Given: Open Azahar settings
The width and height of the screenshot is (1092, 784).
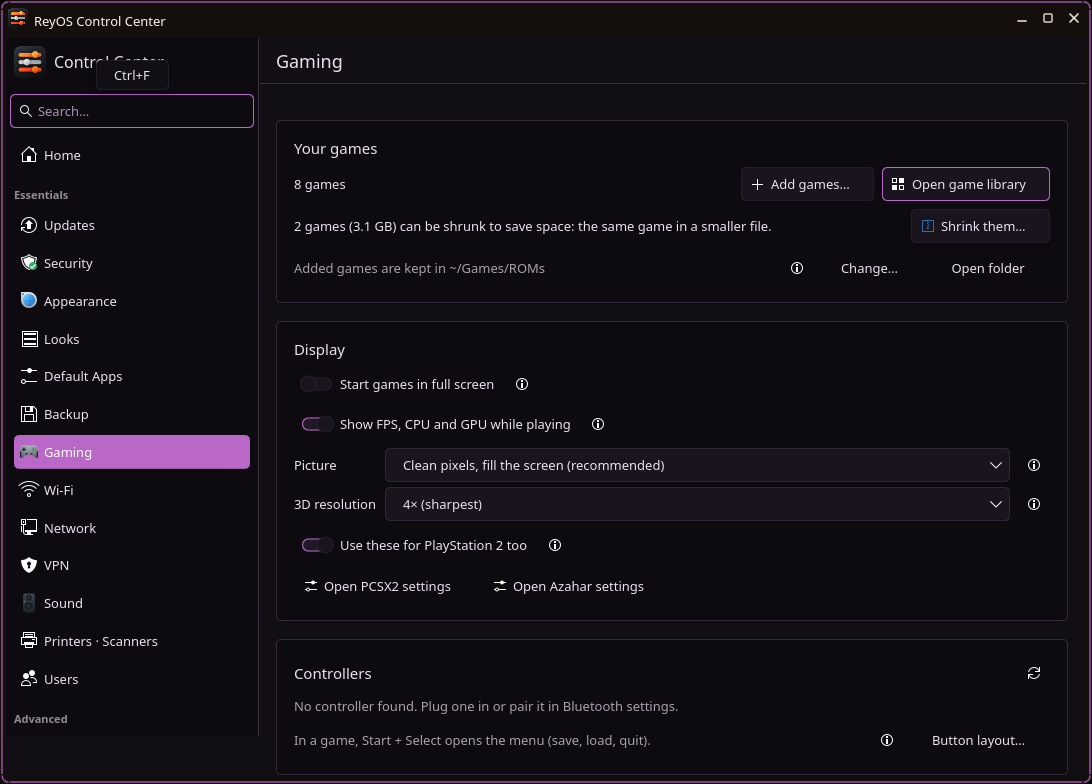Looking at the screenshot, I should pyautogui.click(x=568, y=586).
